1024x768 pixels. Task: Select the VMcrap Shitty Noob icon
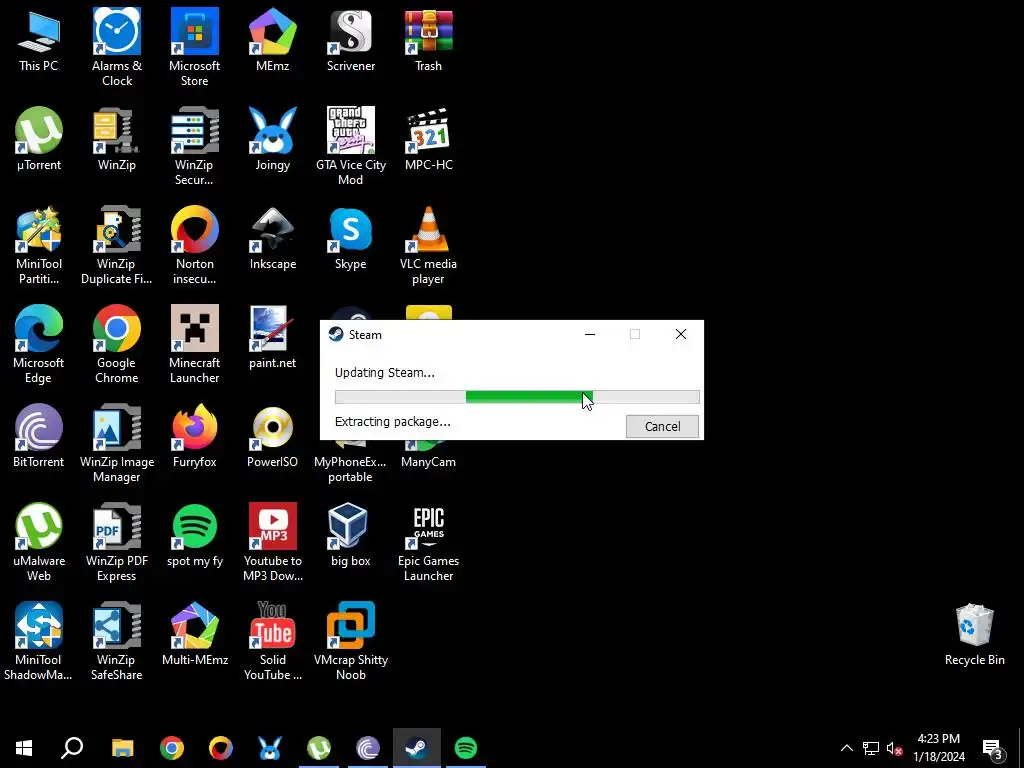point(351,641)
